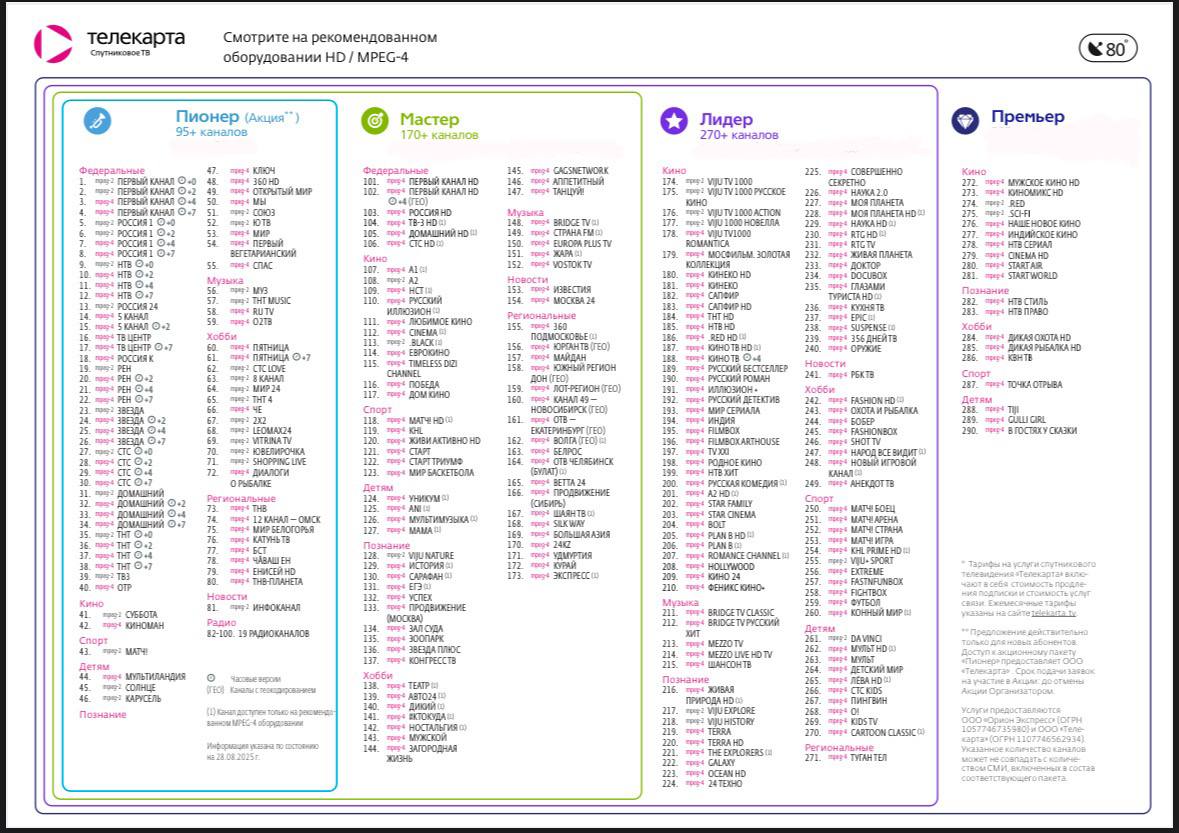Click channel 12 КАНАЛ – ОМСК

(286, 519)
